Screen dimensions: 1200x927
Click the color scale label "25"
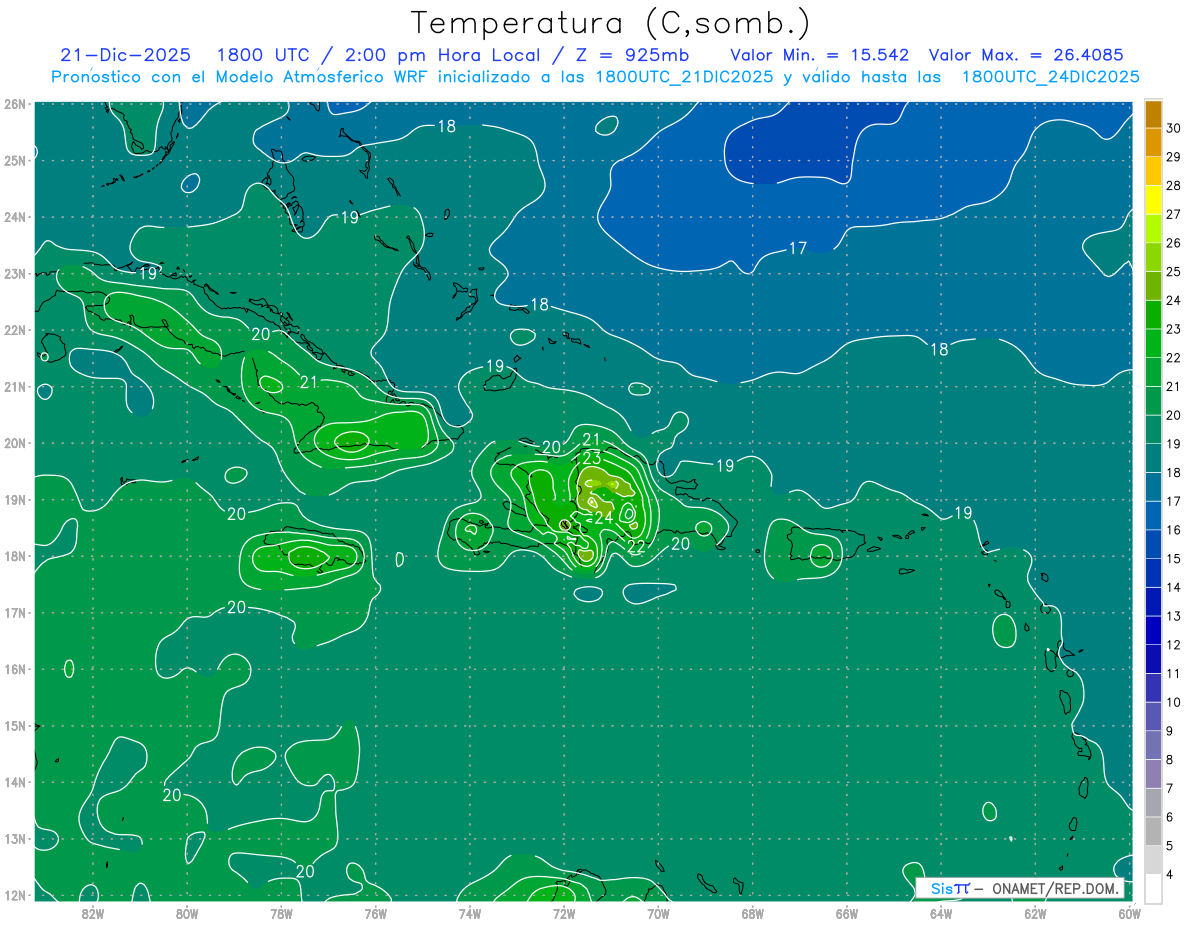click(x=1174, y=272)
